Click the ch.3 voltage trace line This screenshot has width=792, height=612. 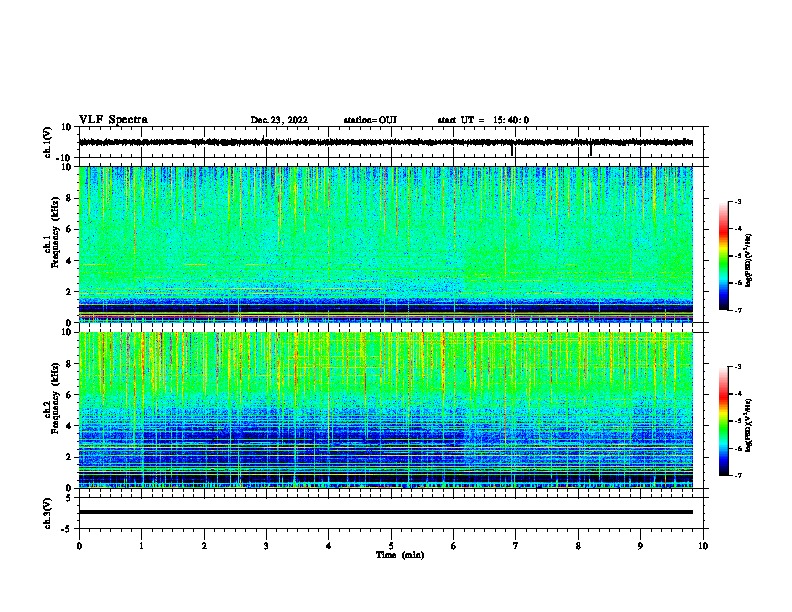click(x=386, y=512)
